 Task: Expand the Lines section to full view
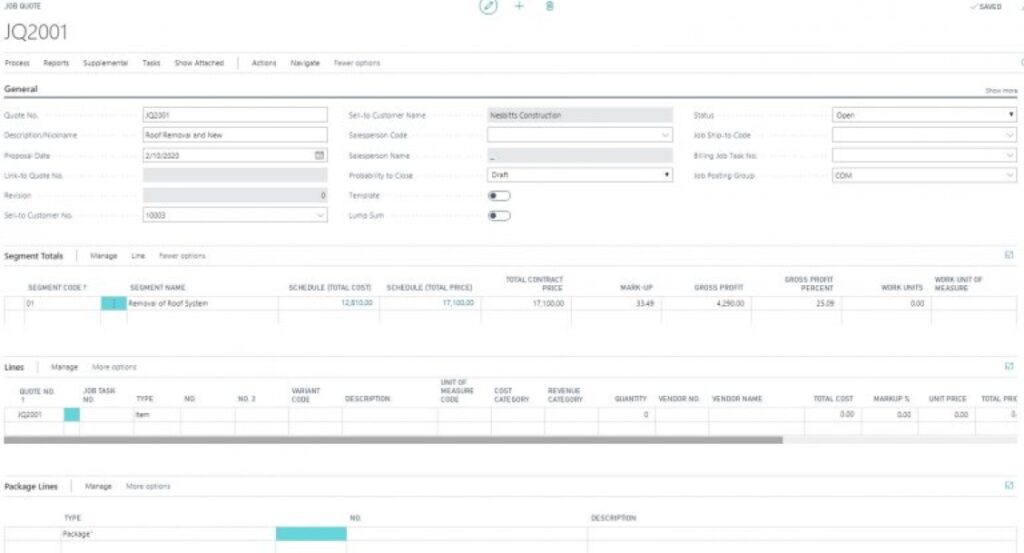tap(1008, 367)
